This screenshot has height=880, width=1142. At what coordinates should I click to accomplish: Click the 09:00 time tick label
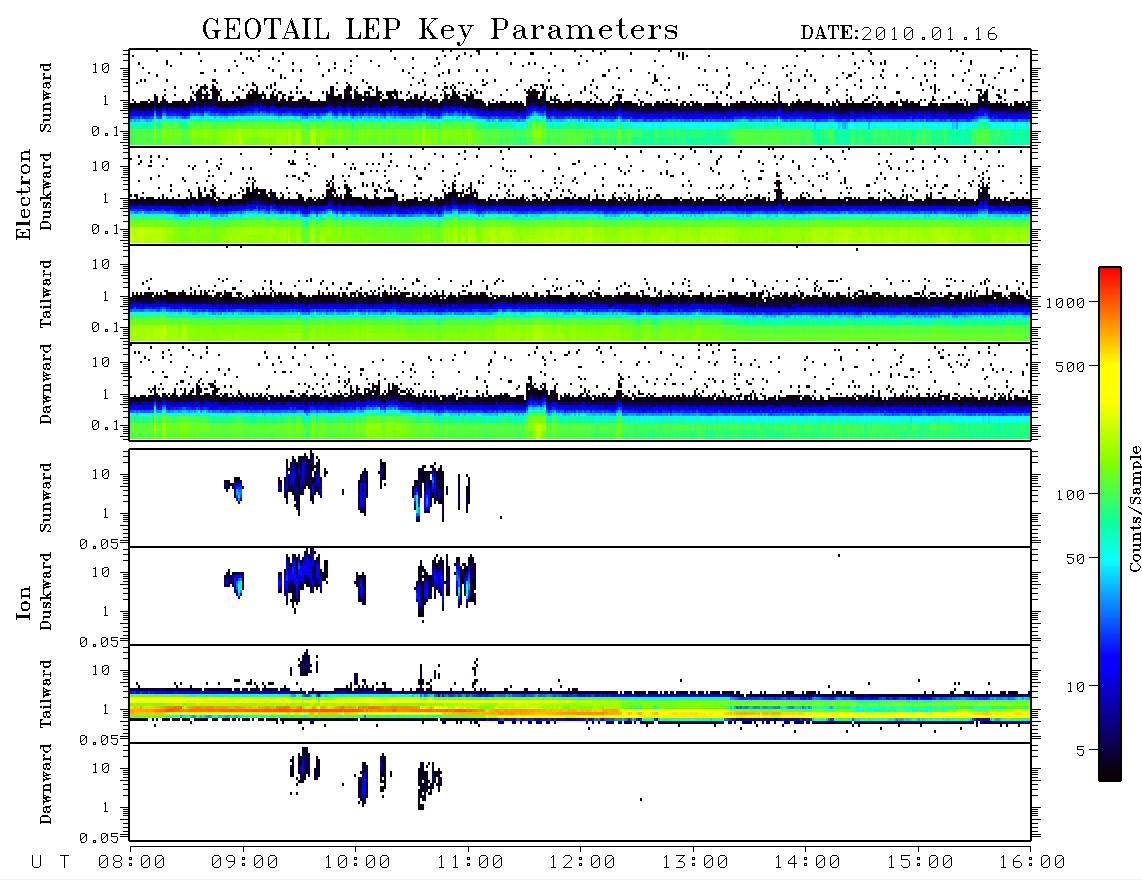[x=245, y=863]
